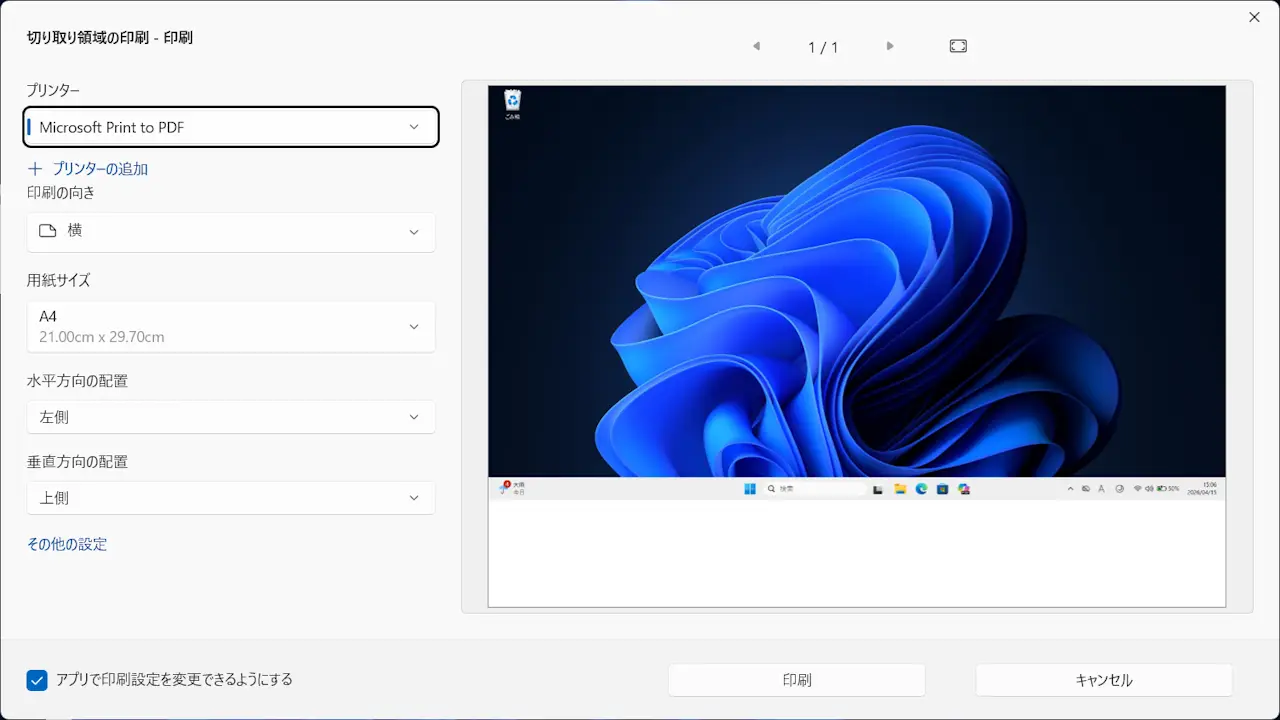Viewport: 1280px width, 720px height.
Task: Open その他の設定 link
Action: click(x=67, y=544)
